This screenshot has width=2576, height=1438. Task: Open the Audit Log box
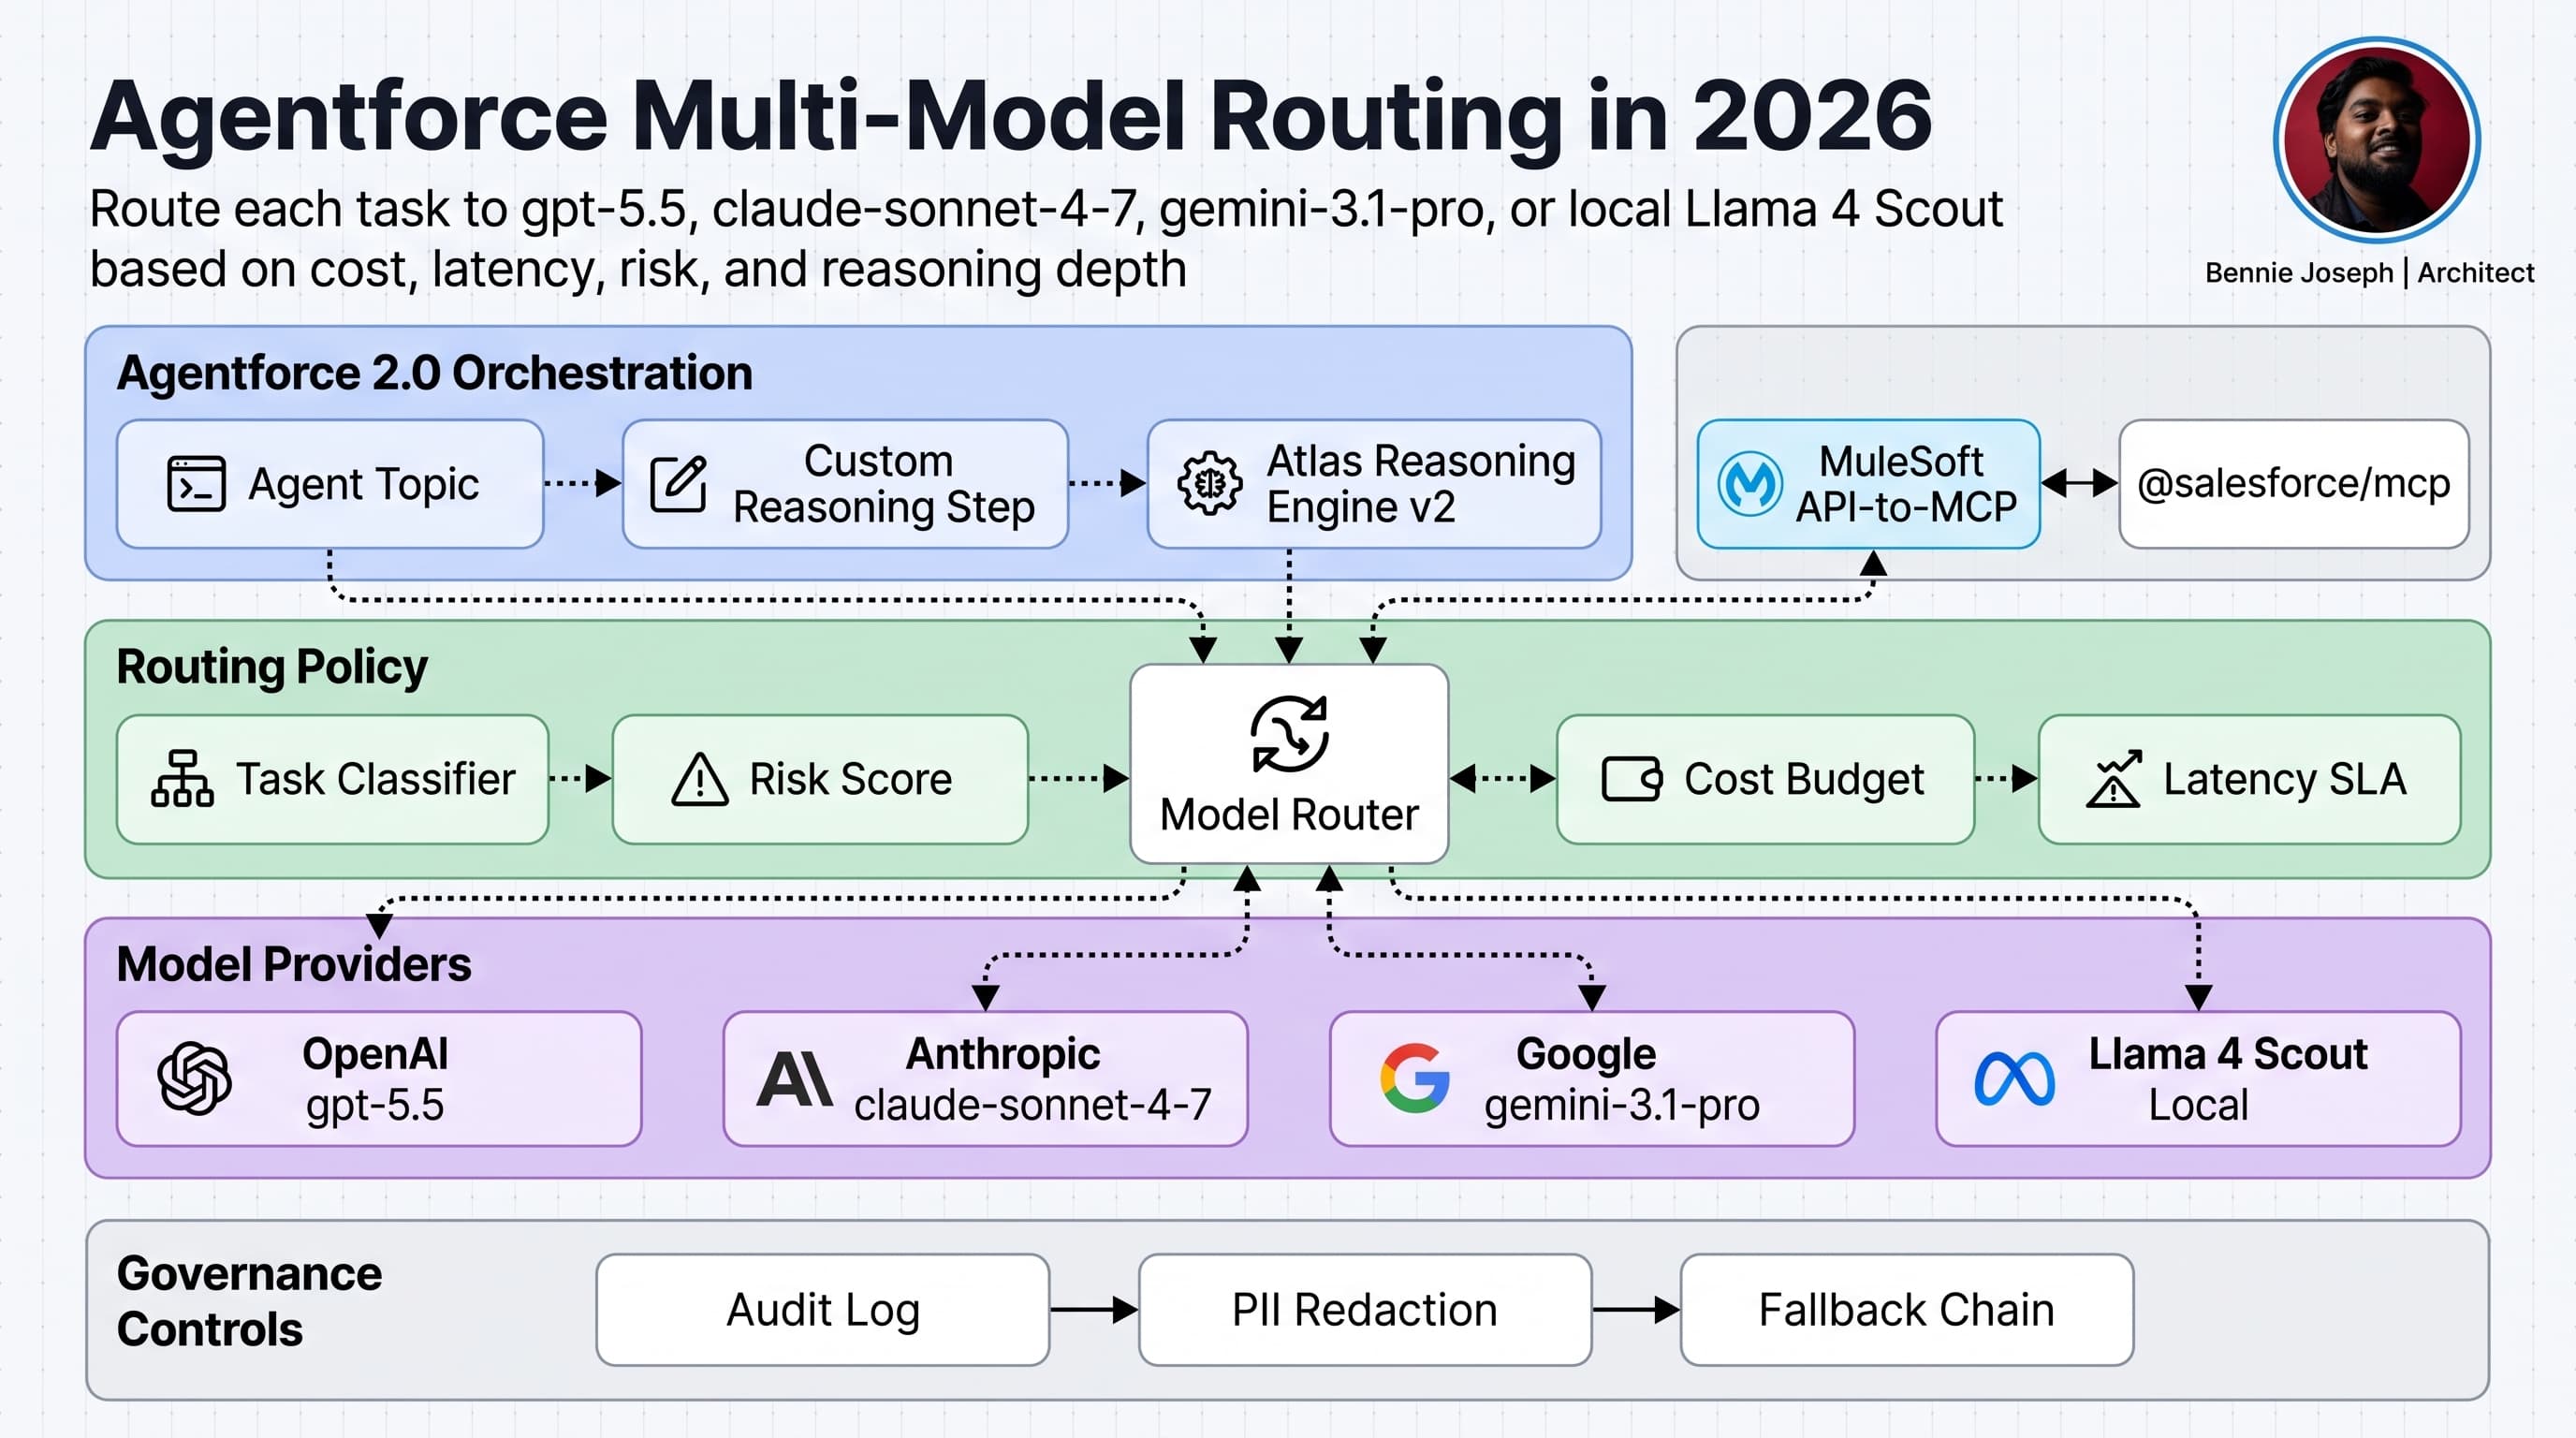tap(823, 1310)
